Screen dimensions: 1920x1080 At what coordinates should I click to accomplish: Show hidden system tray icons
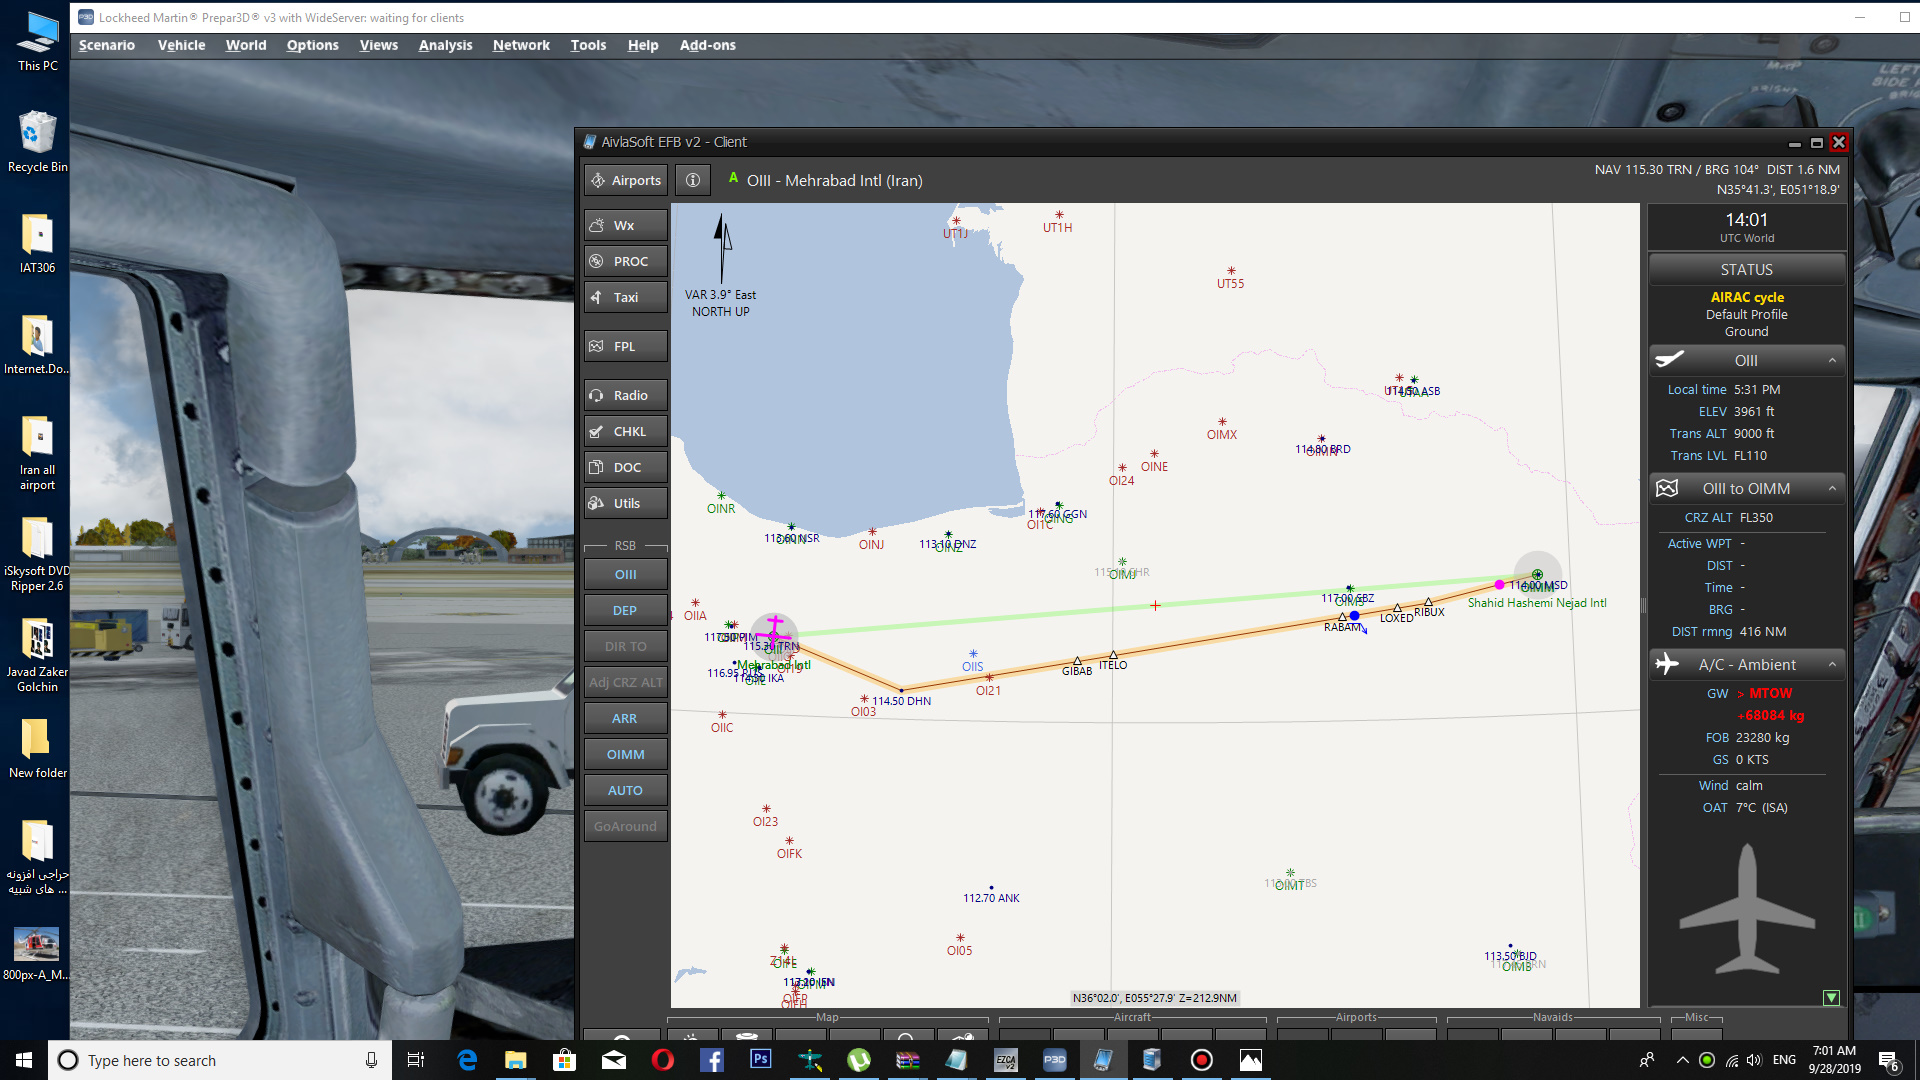click(x=1682, y=1060)
